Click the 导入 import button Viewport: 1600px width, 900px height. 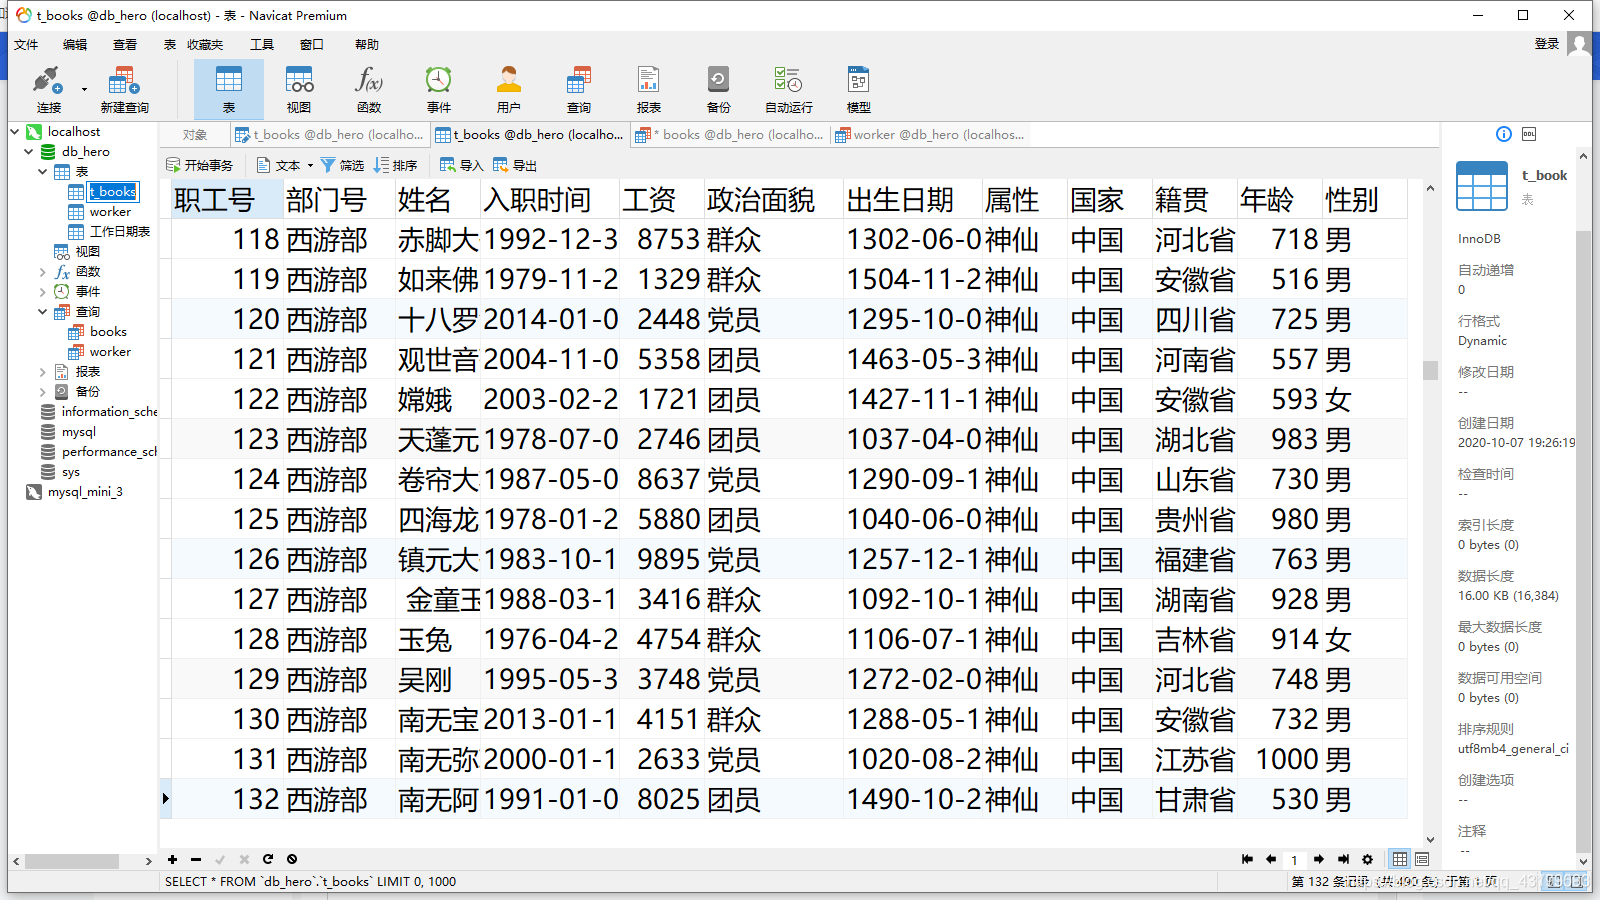click(462, 165)
